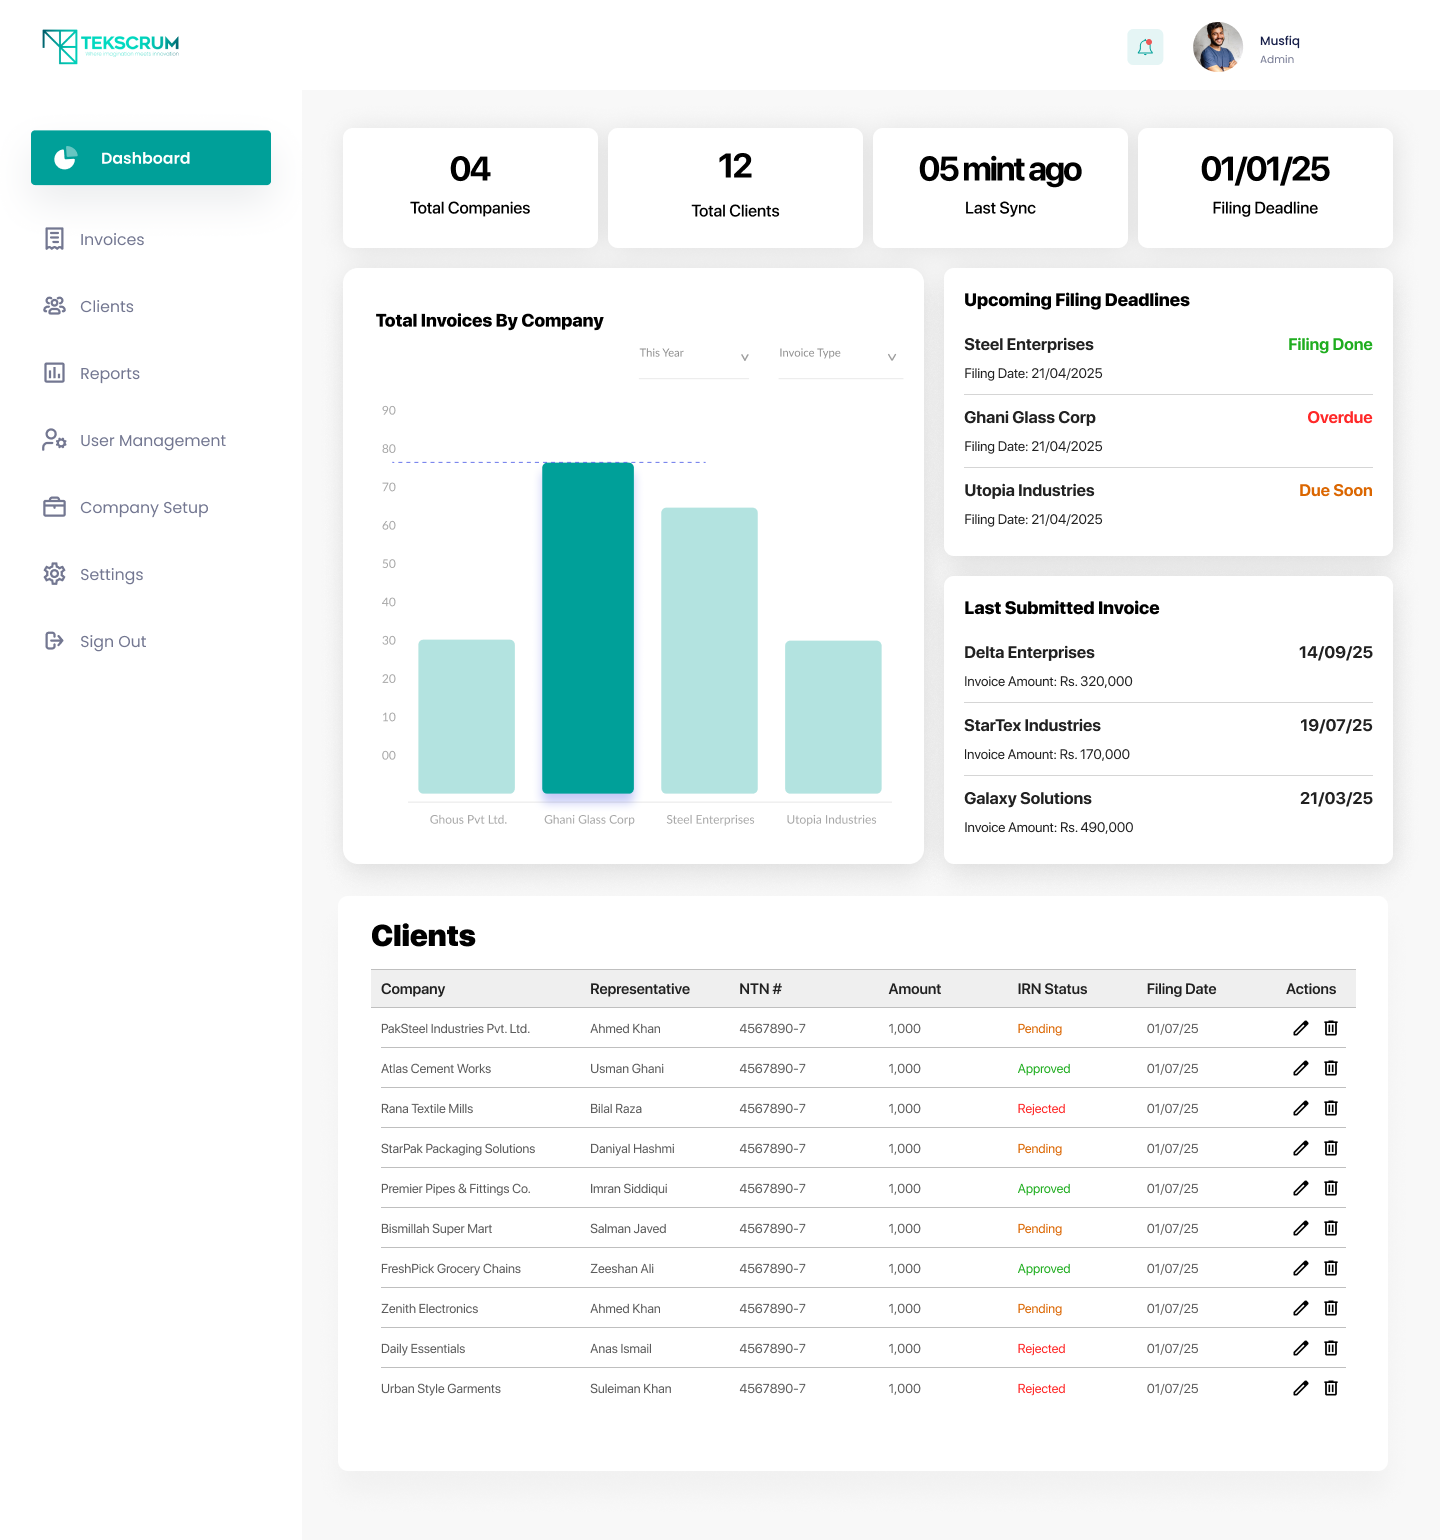Open the This Year dropdown

point(694,355)
